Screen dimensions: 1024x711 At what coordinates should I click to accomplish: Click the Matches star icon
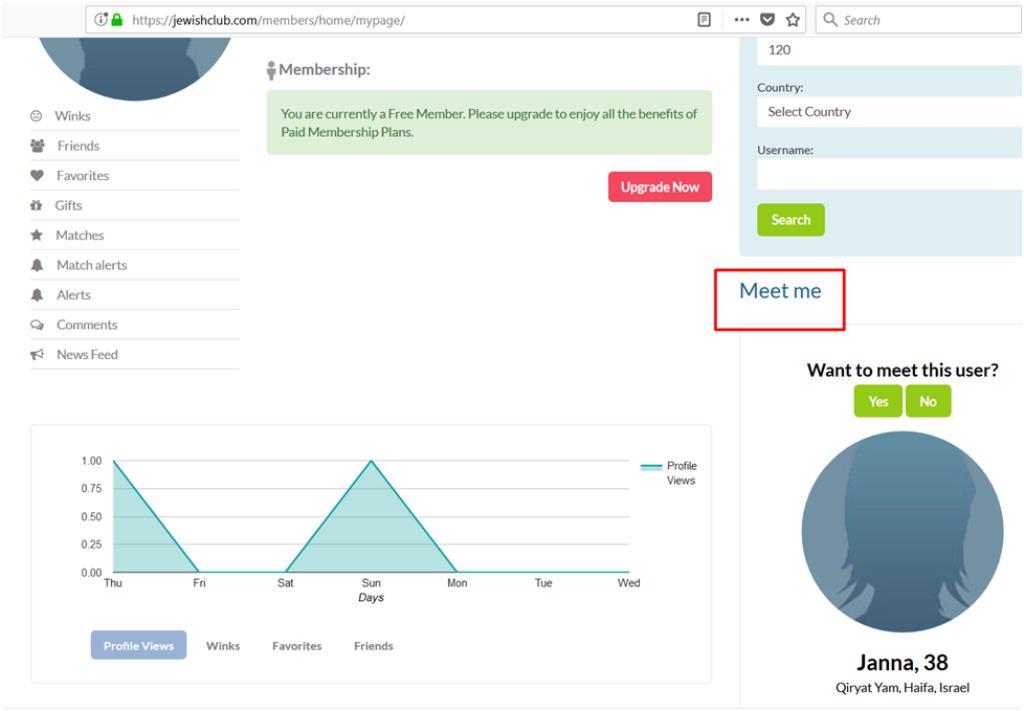tap(37, 235)
